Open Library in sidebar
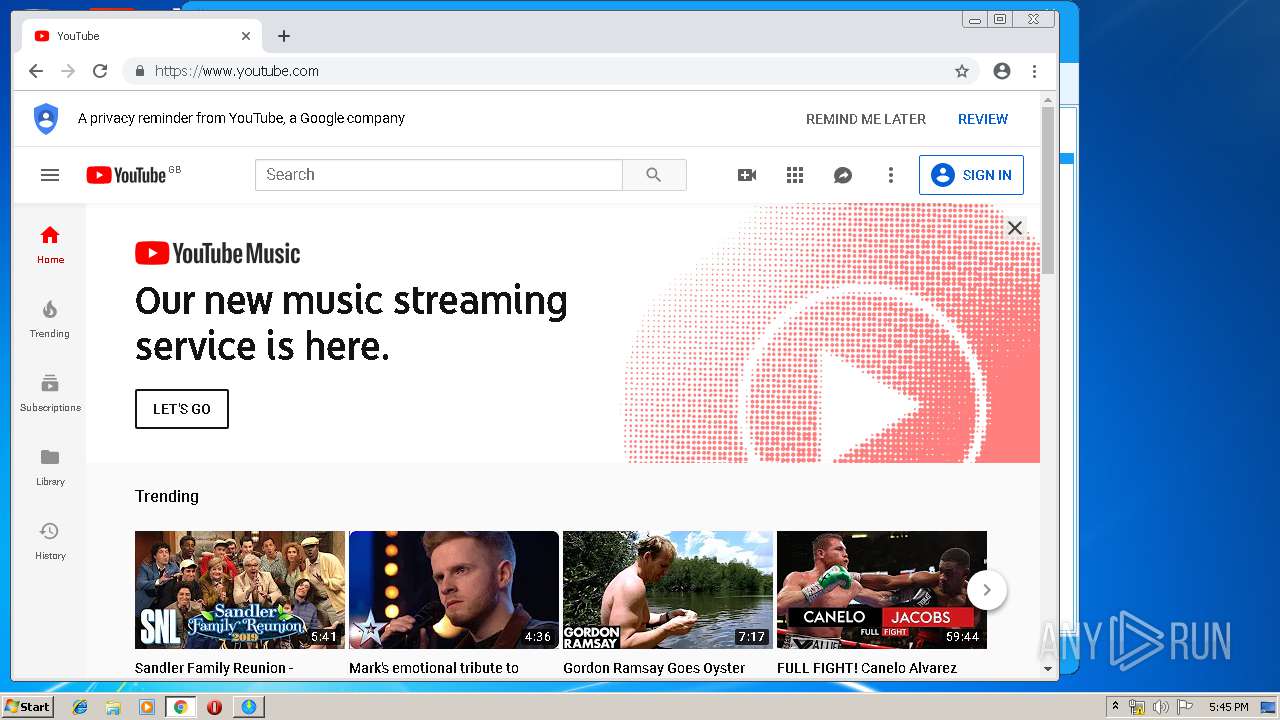Viewport: 1280px width, 720px height. 50,466
